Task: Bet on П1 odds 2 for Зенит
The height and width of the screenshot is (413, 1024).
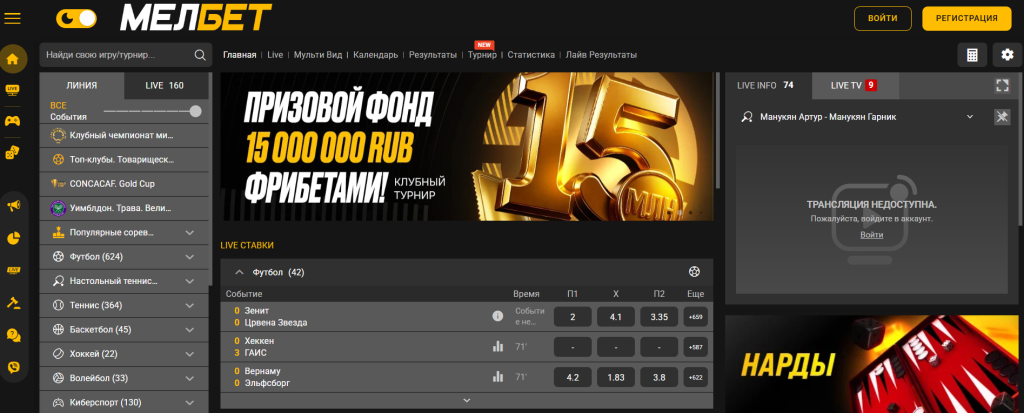Action: (573, 317)
